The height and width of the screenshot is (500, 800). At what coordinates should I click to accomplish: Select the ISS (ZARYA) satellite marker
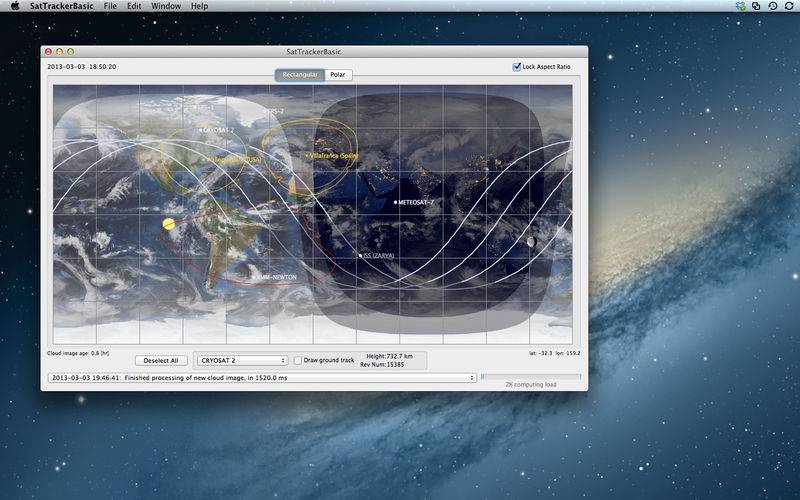(x=360, y=256)
